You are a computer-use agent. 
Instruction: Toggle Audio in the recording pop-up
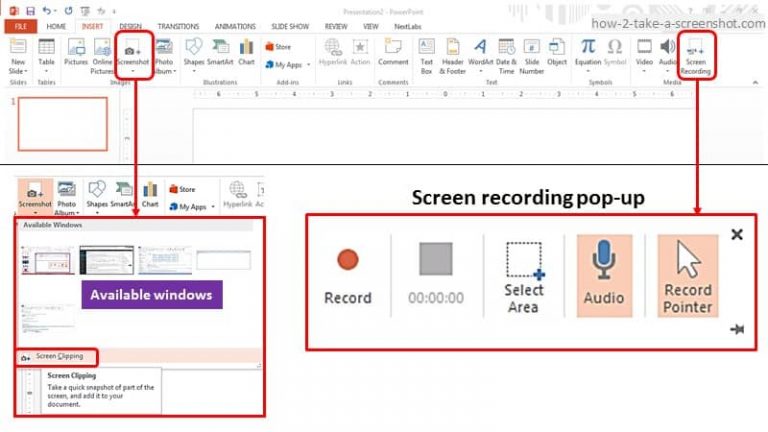pyautogui.click(x=604, y=275)
